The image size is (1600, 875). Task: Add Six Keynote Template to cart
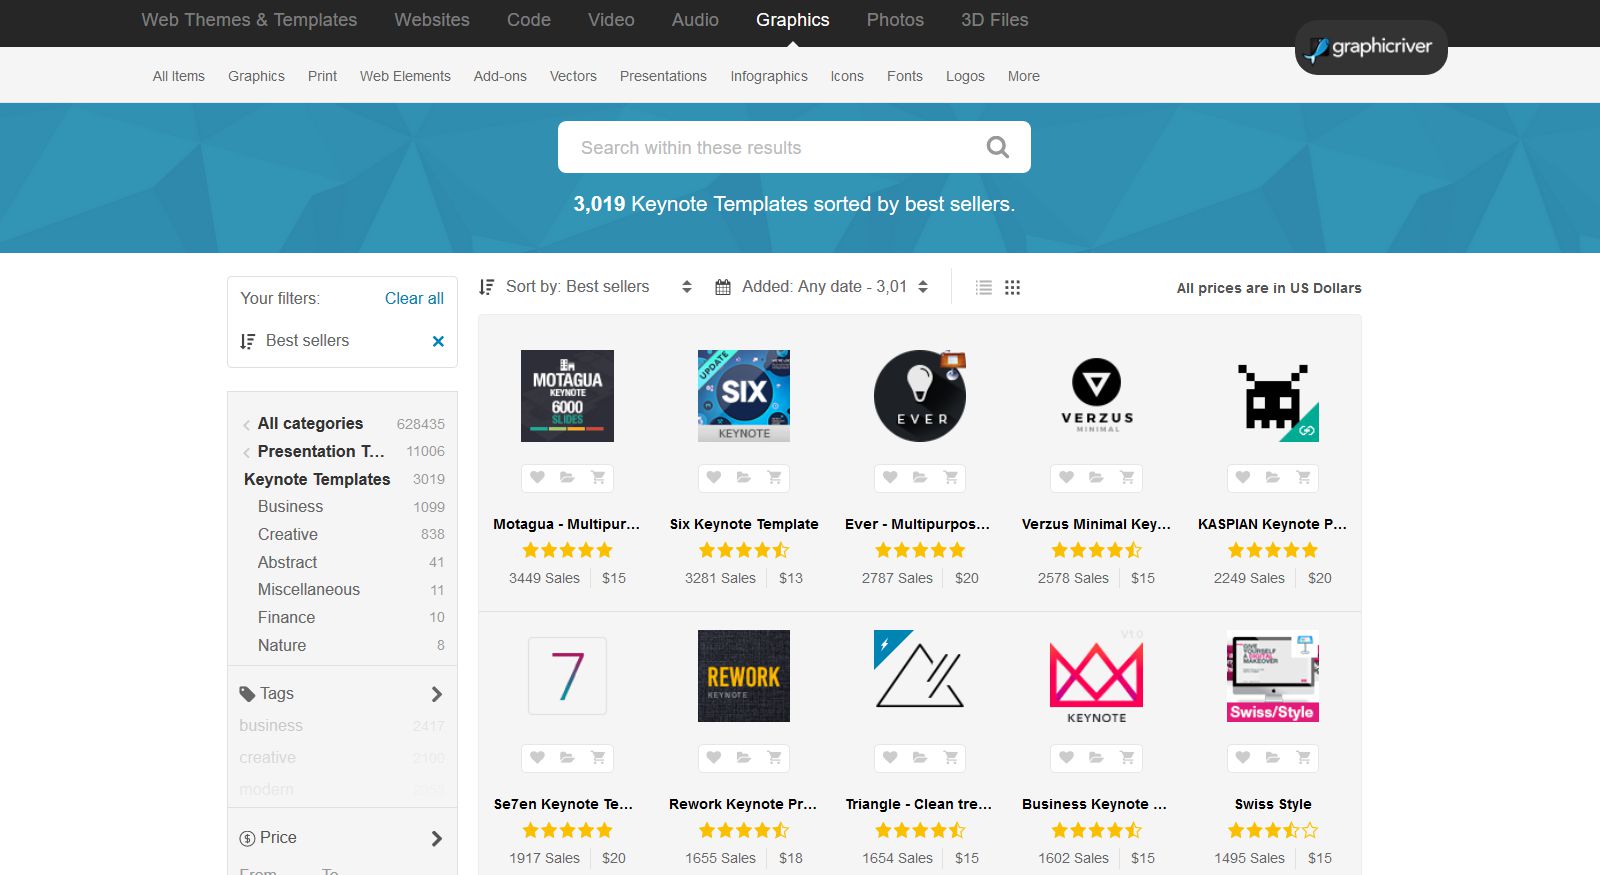pos(774,478)
